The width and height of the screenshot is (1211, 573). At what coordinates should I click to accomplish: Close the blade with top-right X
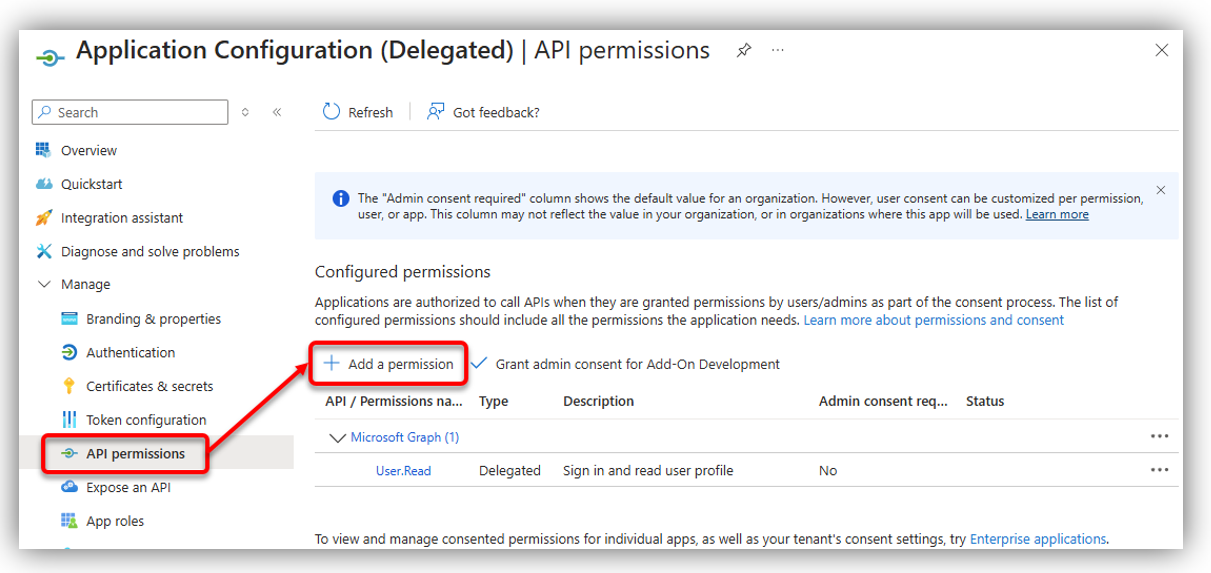(x=1162, y=50)
